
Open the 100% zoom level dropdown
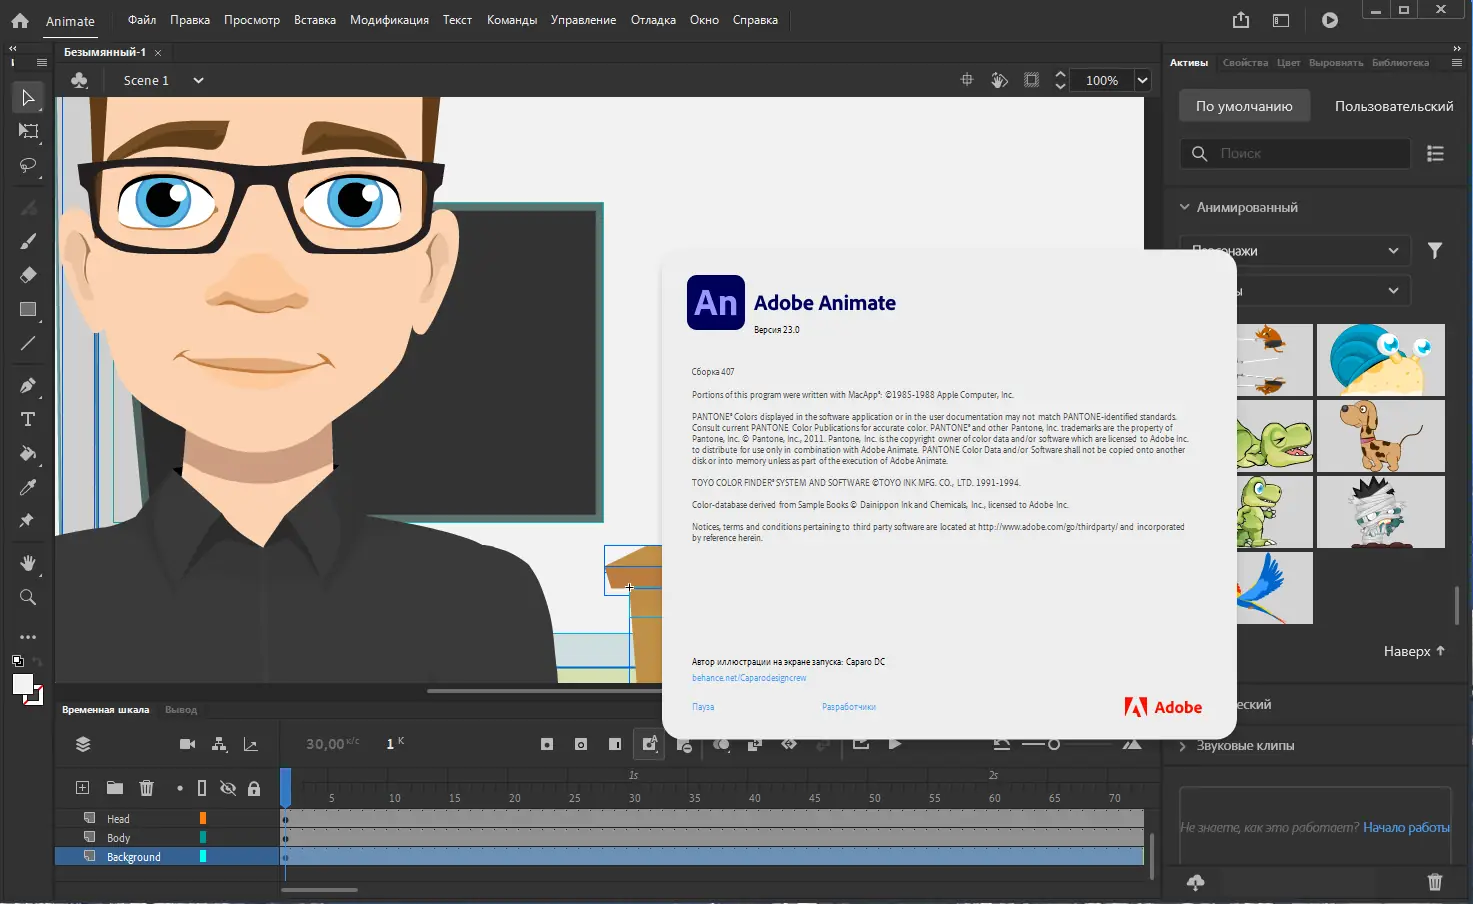click(1142, 80)
